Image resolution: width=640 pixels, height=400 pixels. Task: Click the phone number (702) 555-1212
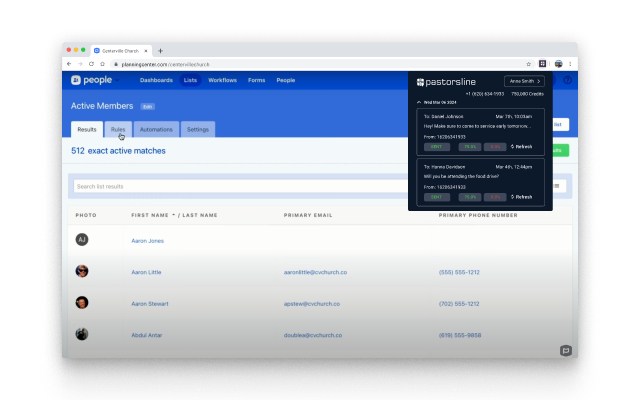(459, 304)
